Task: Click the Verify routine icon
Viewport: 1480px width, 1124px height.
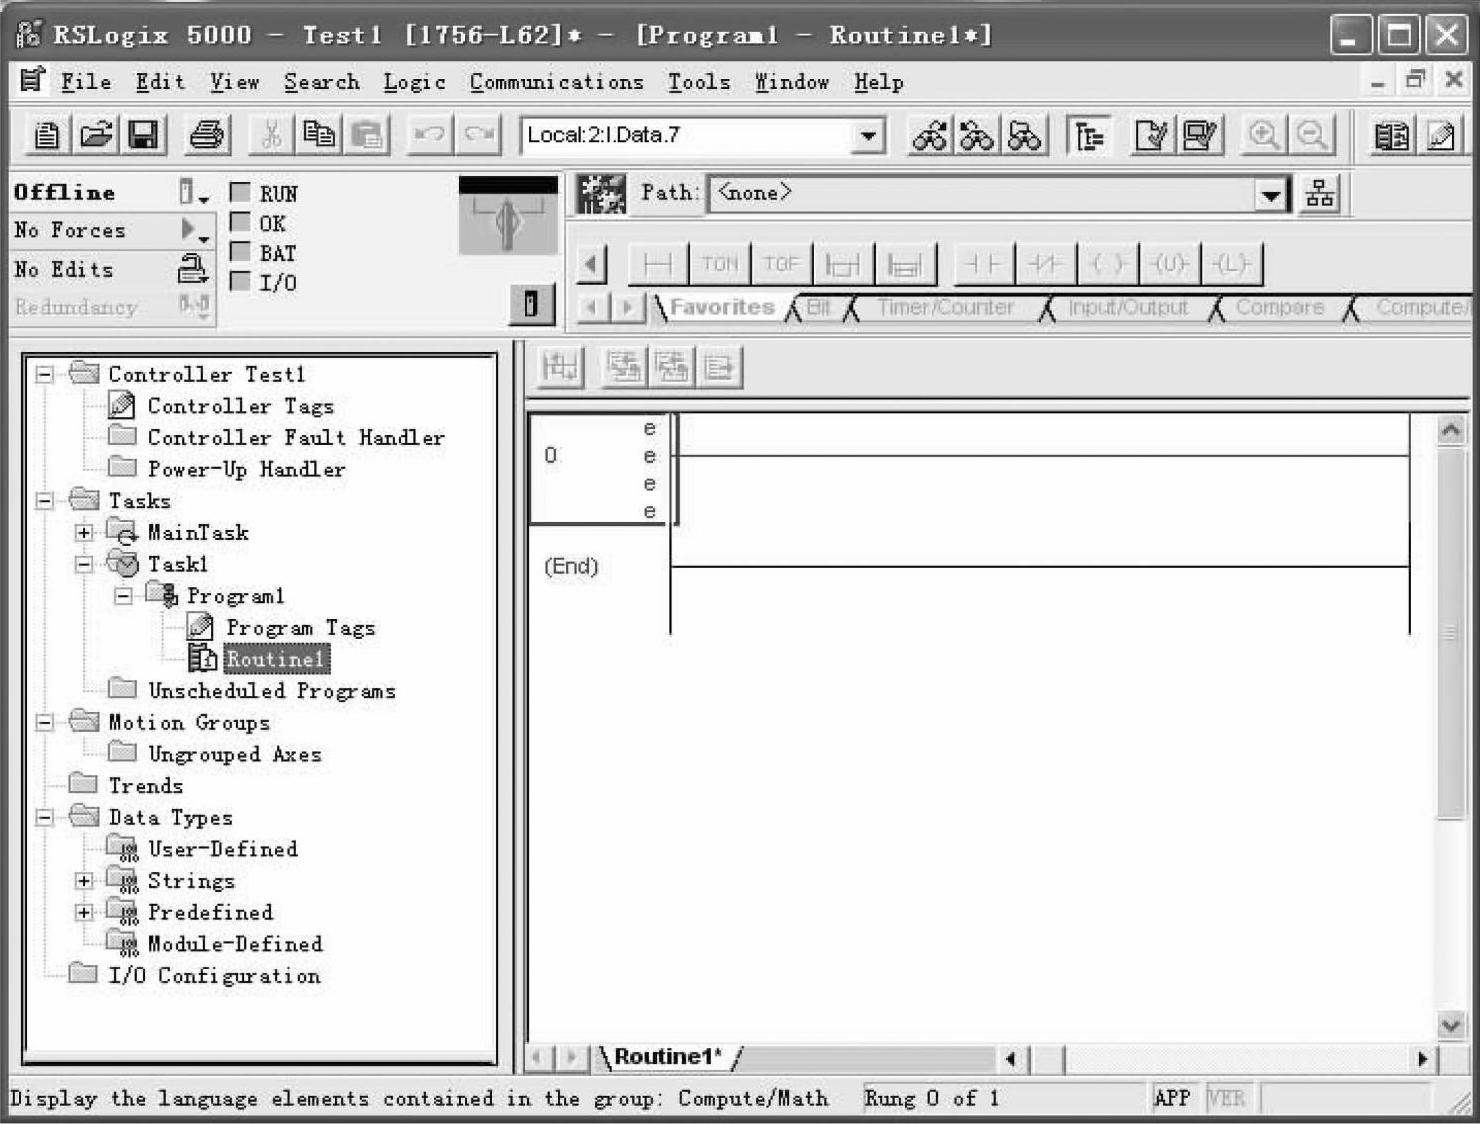Action: point(1152,135)
